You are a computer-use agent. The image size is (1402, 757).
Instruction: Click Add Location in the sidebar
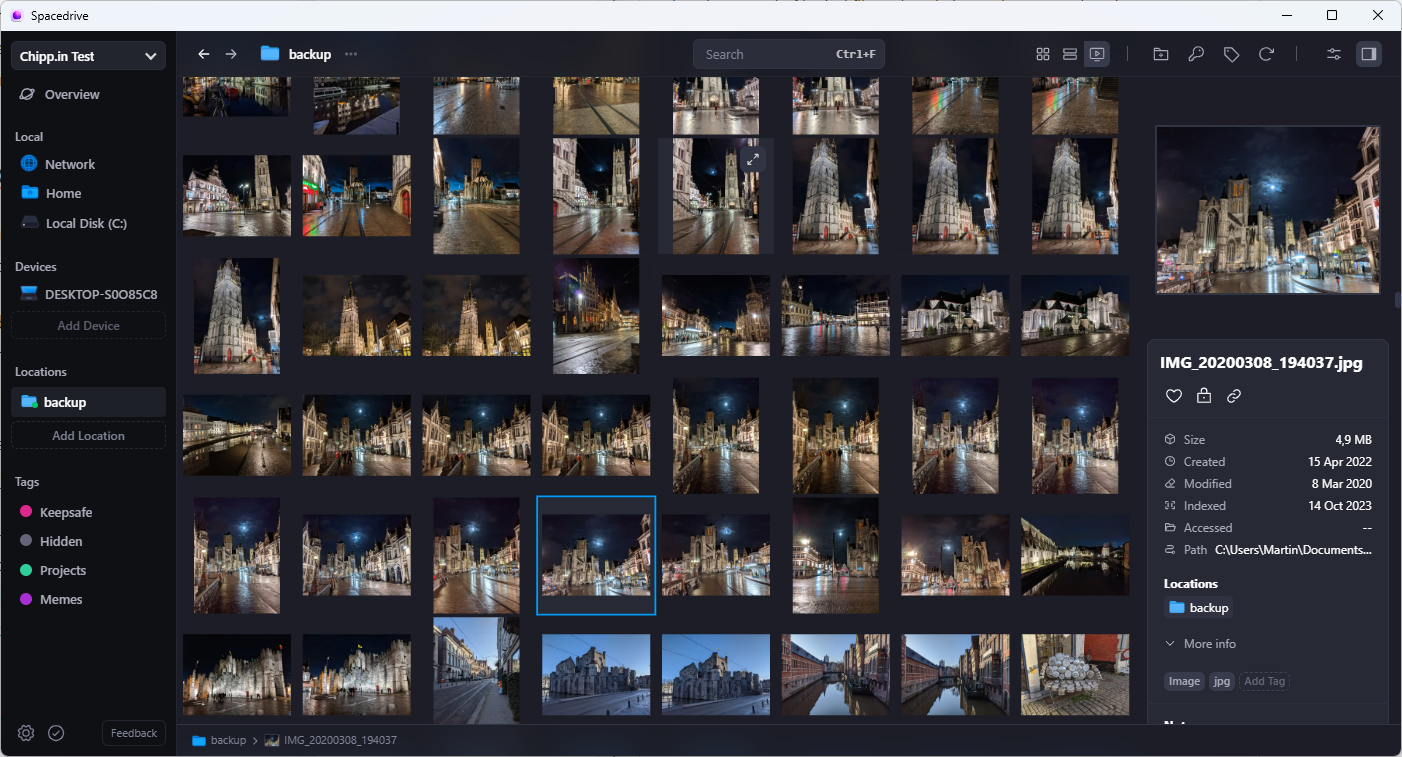(x=88, y=435)
